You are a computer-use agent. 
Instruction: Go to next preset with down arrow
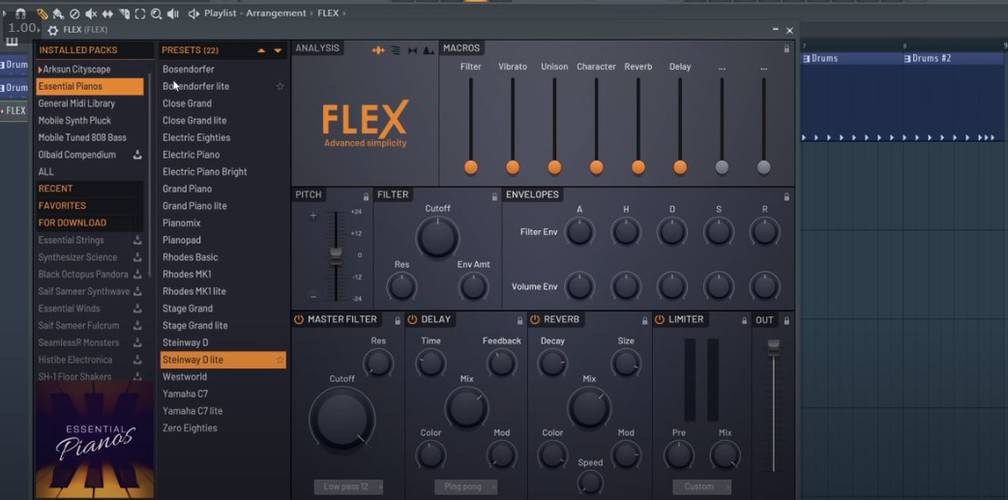(x=278, y=50)
